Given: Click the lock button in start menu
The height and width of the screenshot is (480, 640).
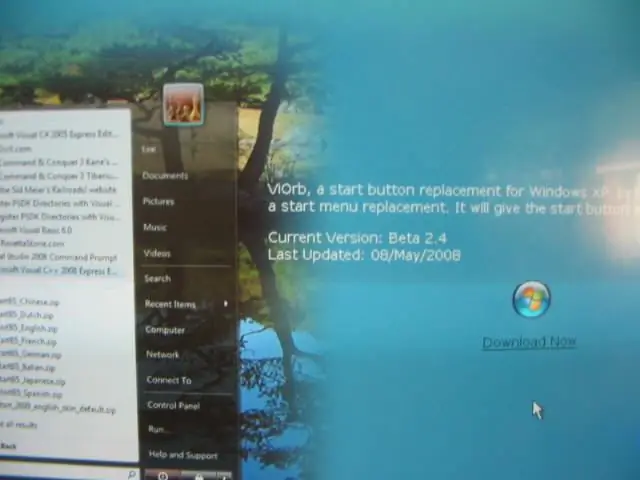Looking at the screenshot, I should (199, 476).
